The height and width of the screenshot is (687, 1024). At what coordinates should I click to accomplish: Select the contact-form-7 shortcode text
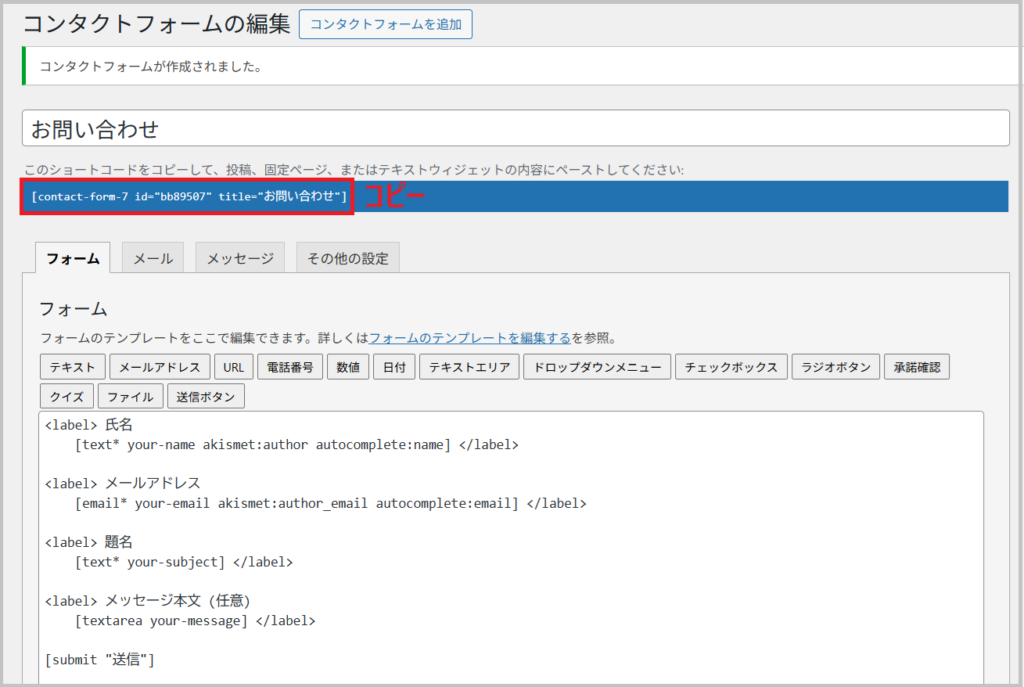tap(188, 196)
